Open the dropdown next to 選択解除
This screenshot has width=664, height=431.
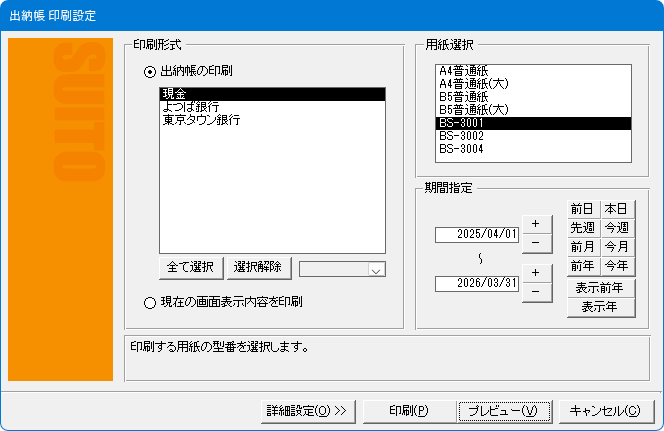(x=376, y=269)
